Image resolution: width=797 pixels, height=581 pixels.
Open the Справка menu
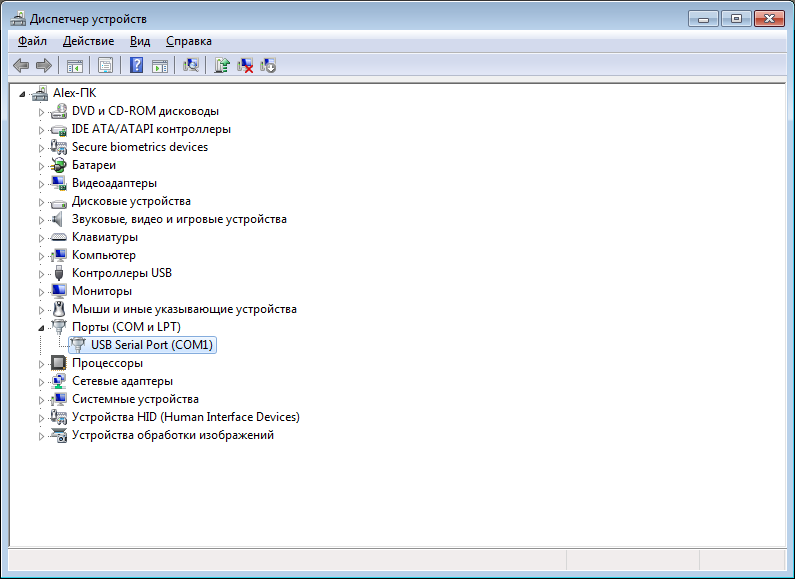click(189, 41)
